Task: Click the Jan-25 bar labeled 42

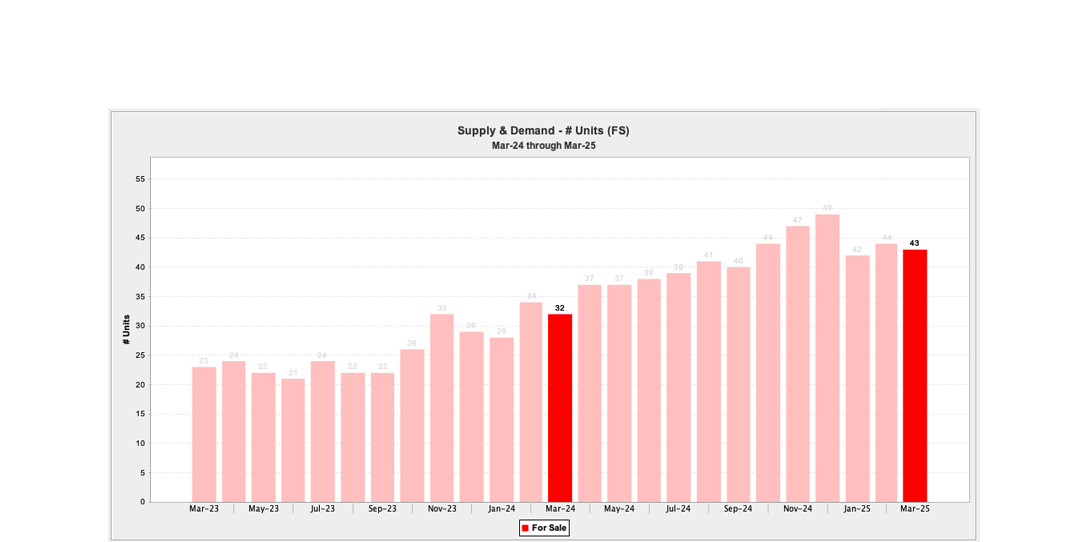Action: pos(857,378)
